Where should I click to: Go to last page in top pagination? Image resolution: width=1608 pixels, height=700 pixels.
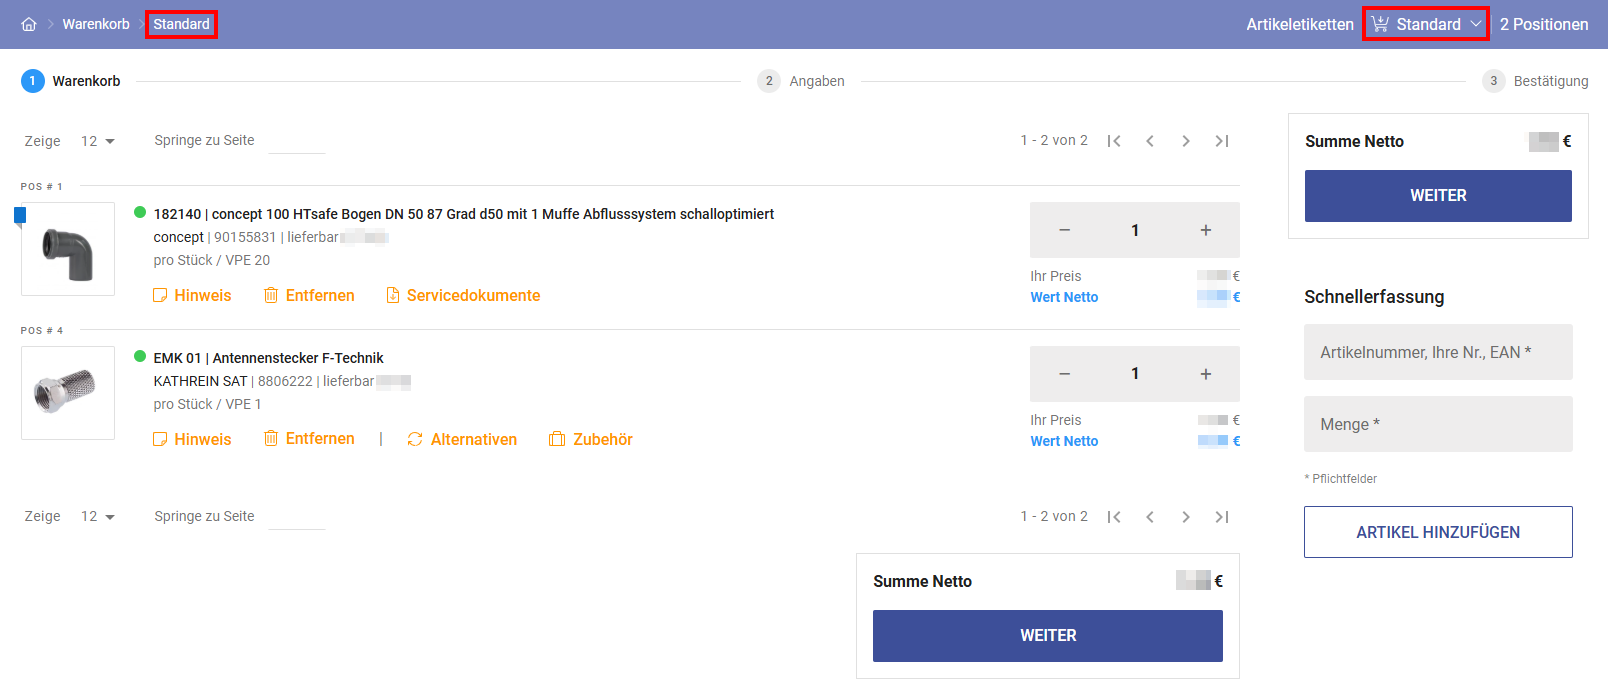click(x=1221, y=141)
